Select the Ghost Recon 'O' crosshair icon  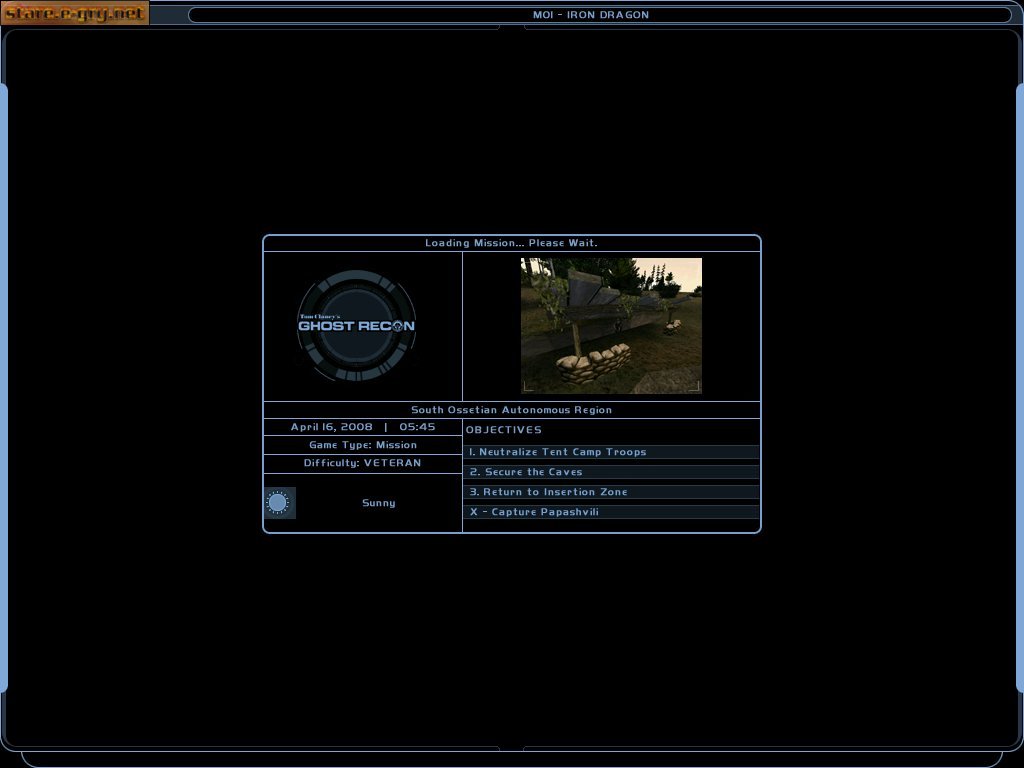(x=400, y=326)
